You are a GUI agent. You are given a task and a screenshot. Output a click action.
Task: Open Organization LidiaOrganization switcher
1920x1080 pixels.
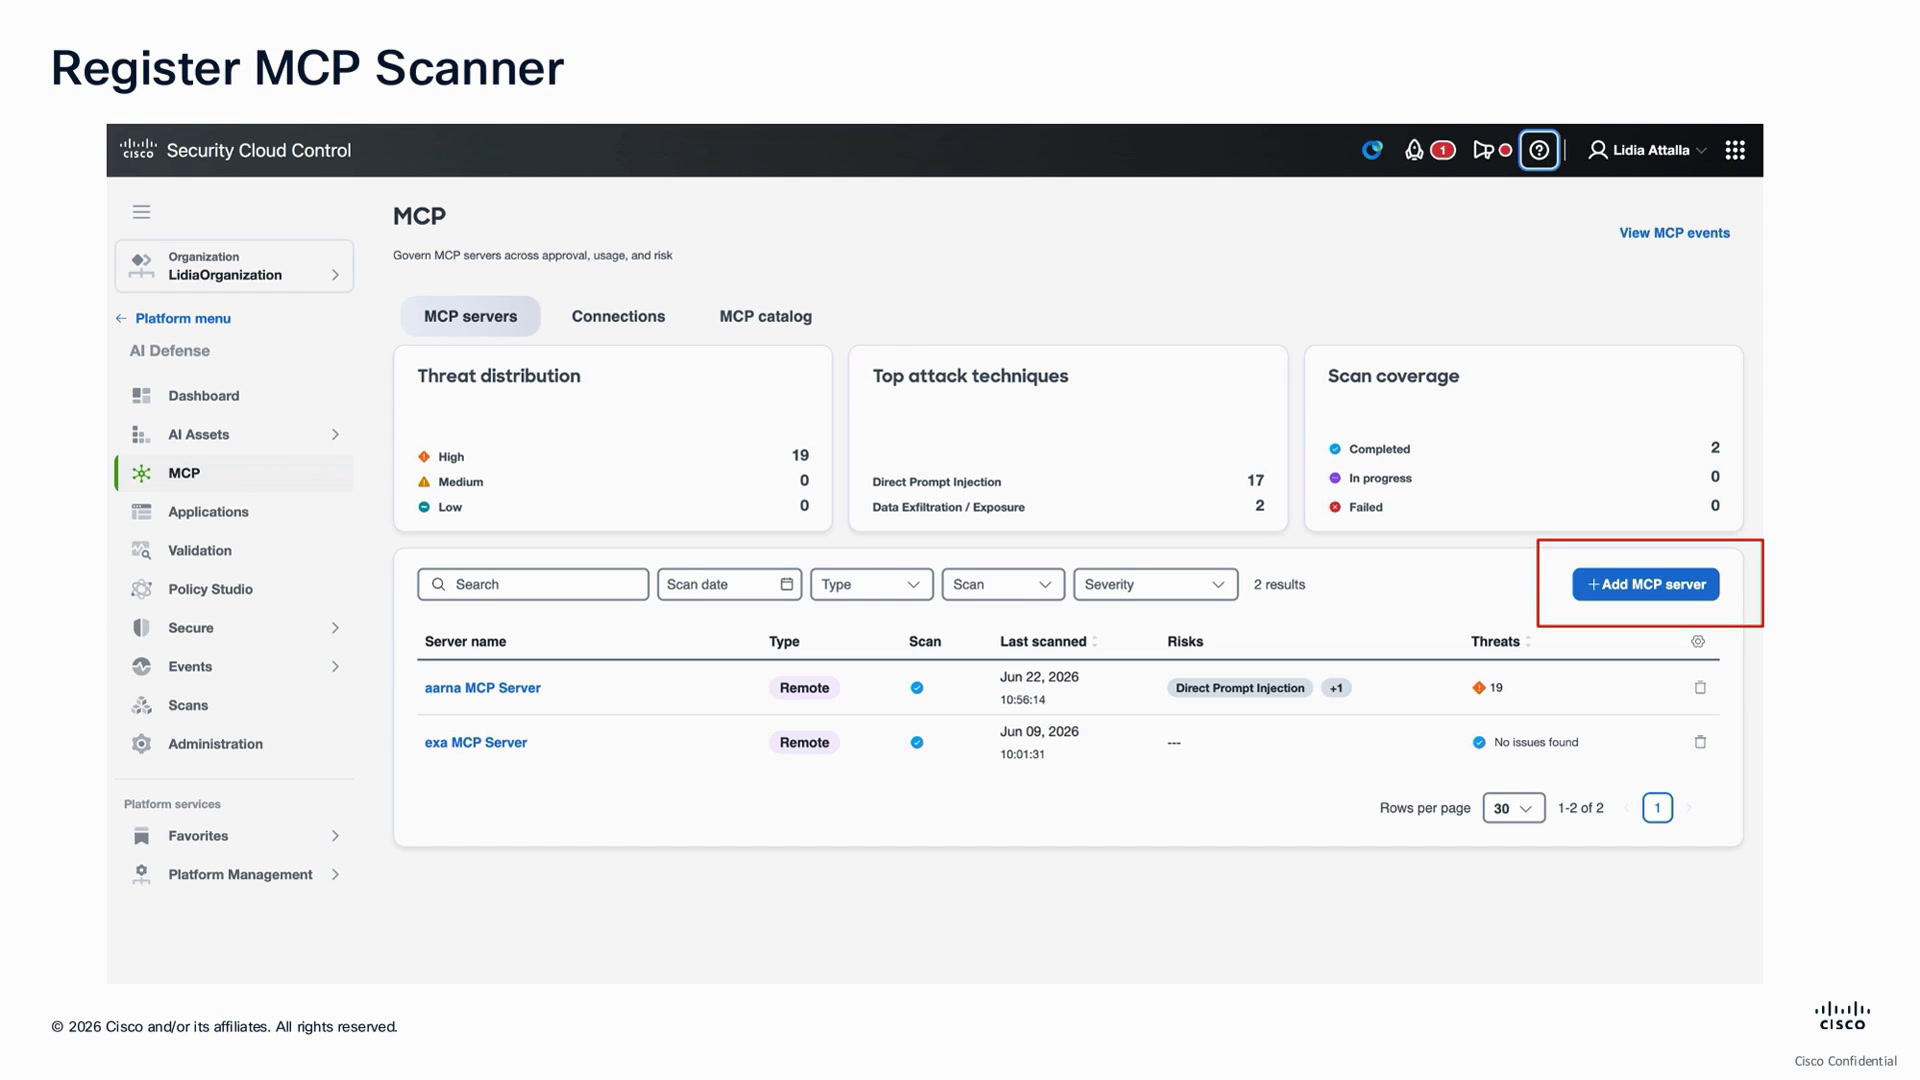tap(234, 266)
